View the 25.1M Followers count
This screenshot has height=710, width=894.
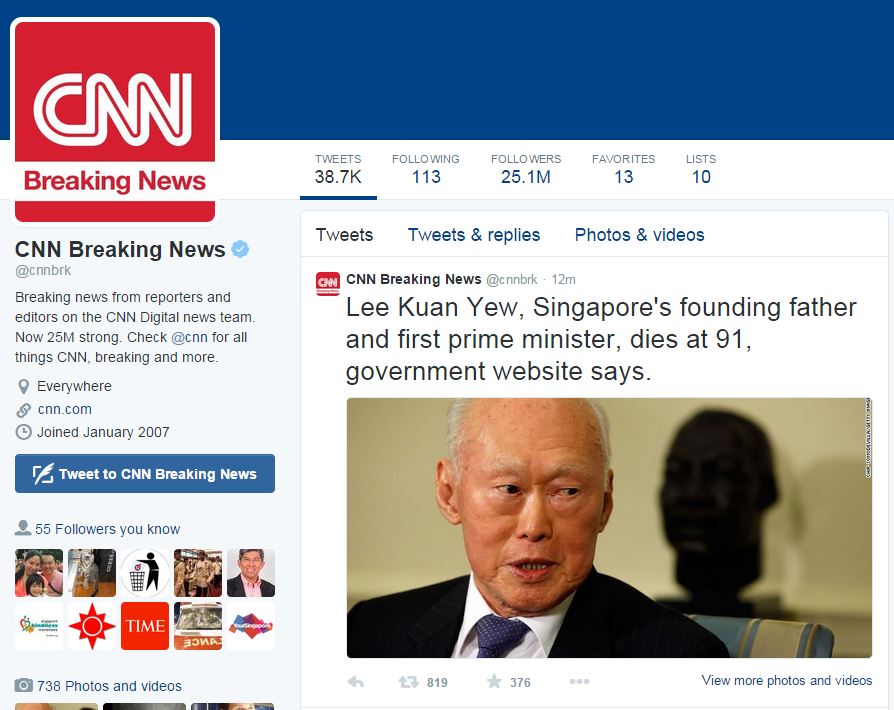526,169
